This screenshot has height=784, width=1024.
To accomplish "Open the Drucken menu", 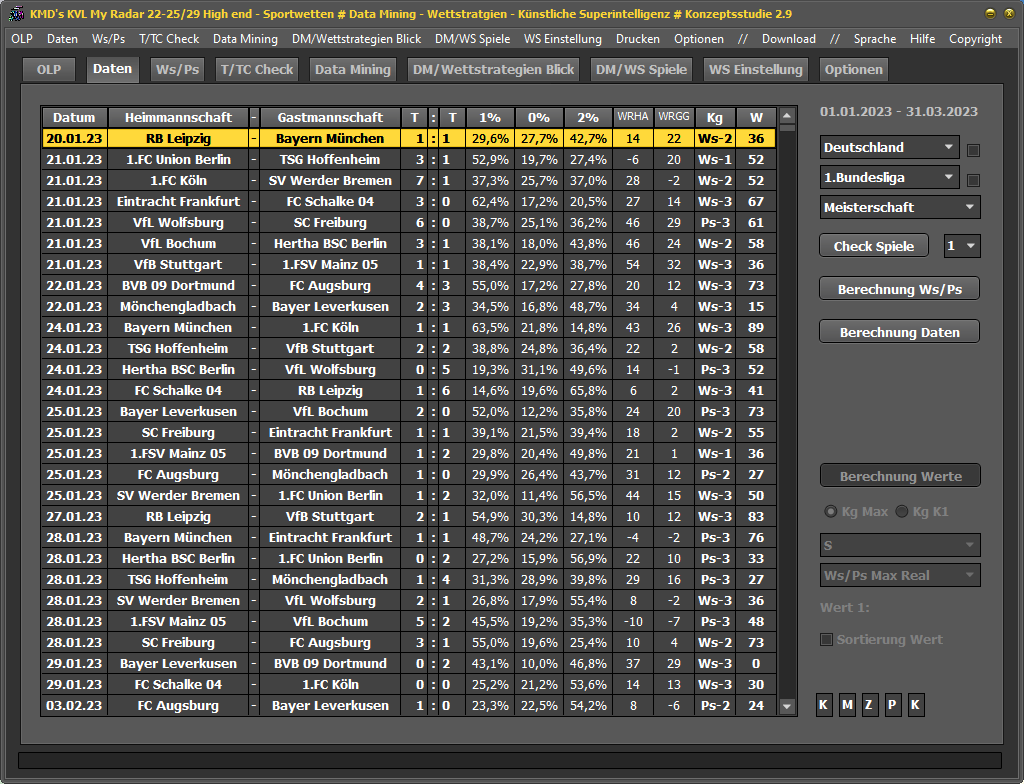I will (x=637, y=39).
